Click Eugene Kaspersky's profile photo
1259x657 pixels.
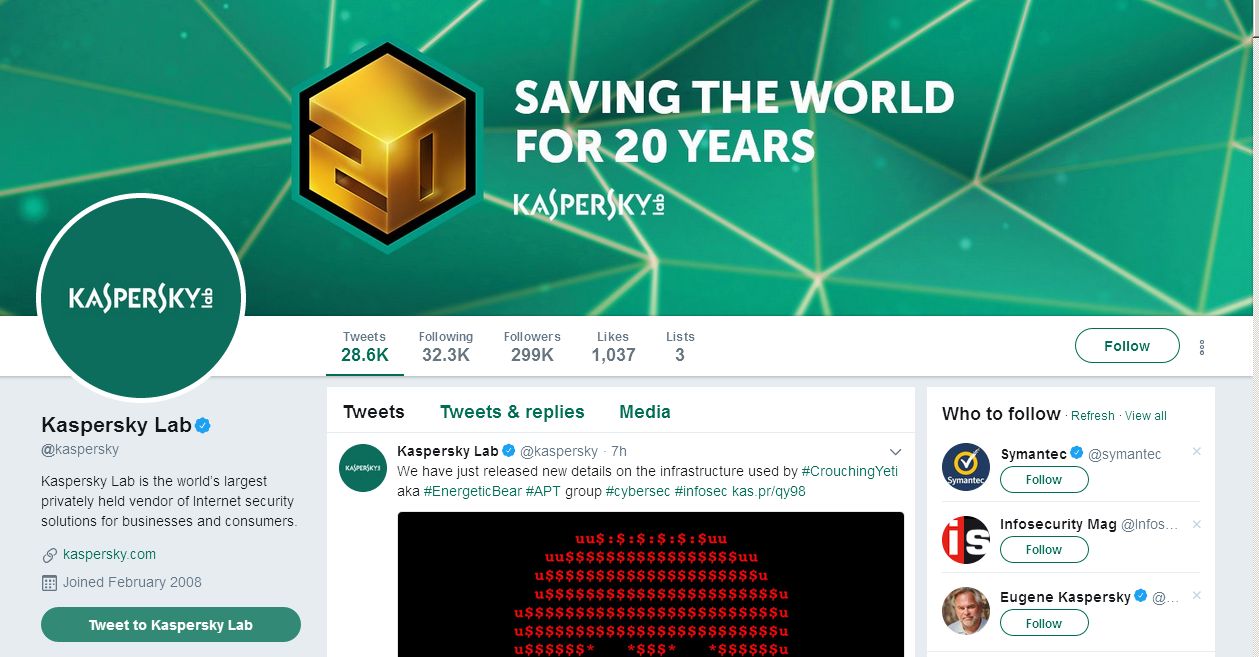965,611
